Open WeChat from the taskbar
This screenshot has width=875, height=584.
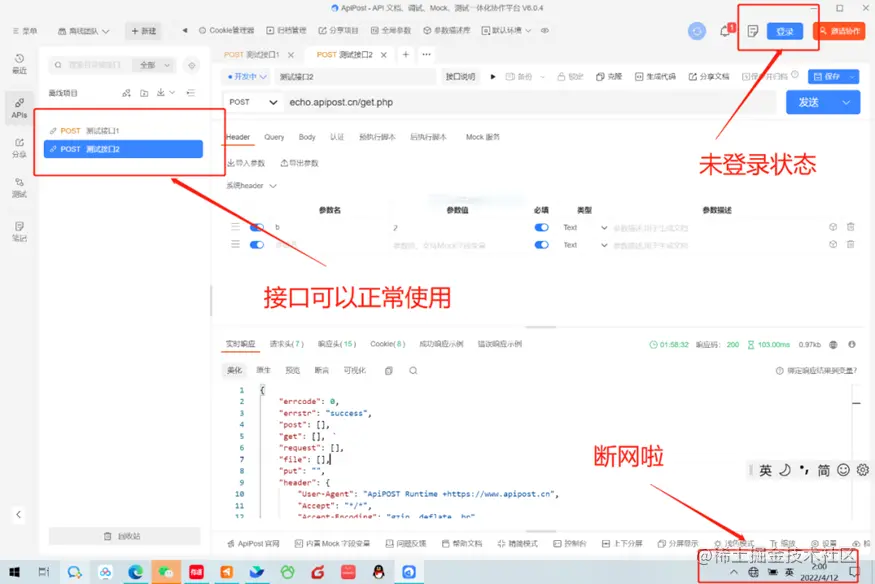pyautogui.click(x=166, y=572)
